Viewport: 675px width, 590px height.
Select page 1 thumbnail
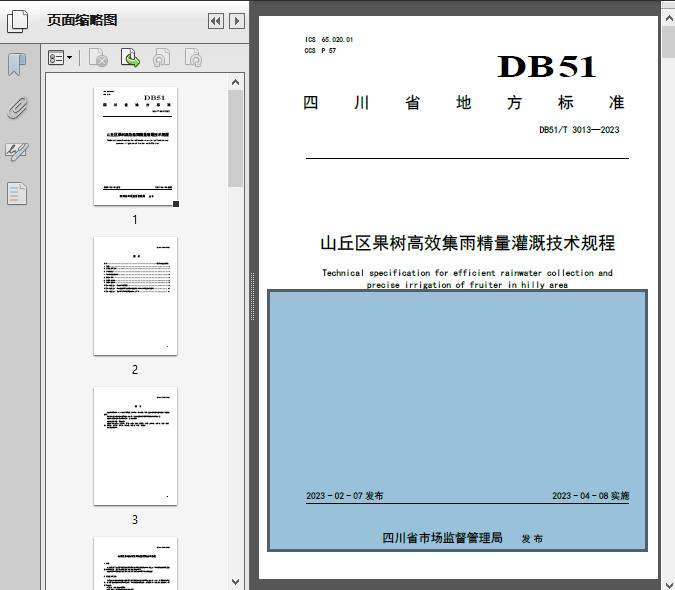pos(135,146)
